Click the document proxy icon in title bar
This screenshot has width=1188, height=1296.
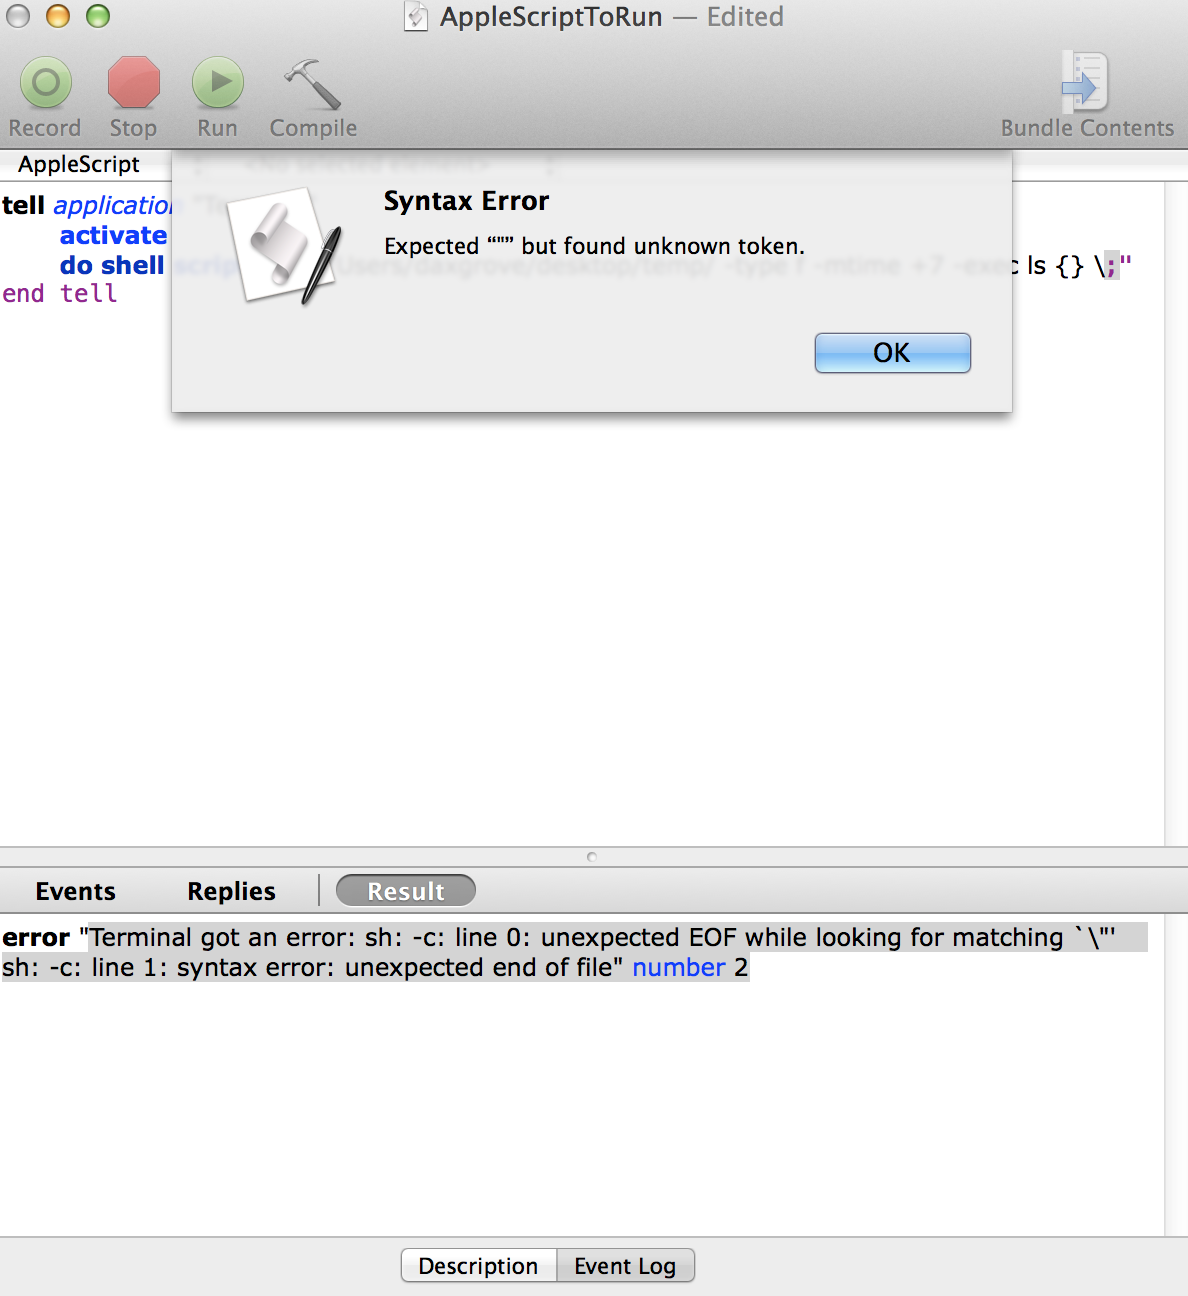coord(416,17)
